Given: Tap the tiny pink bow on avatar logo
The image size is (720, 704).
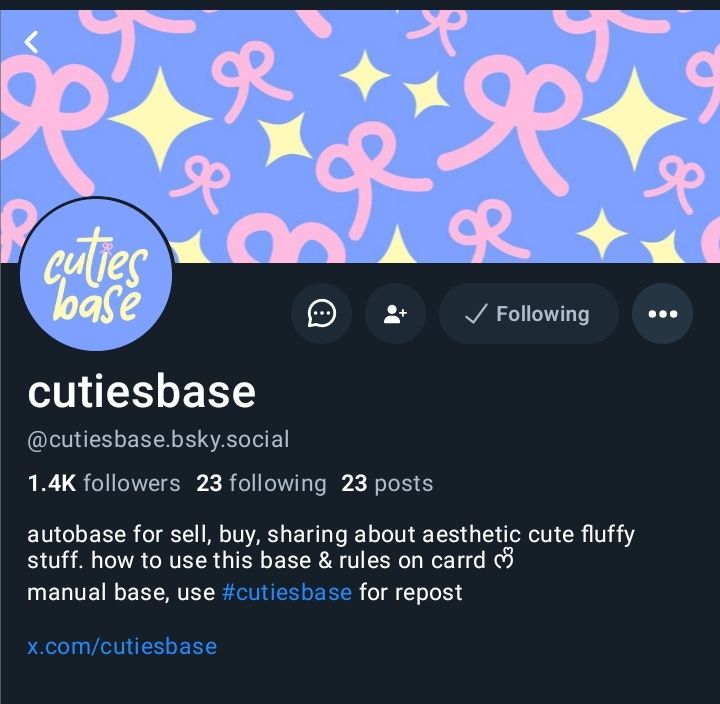Looking at the screenshot, I should [x=107, y=248].
